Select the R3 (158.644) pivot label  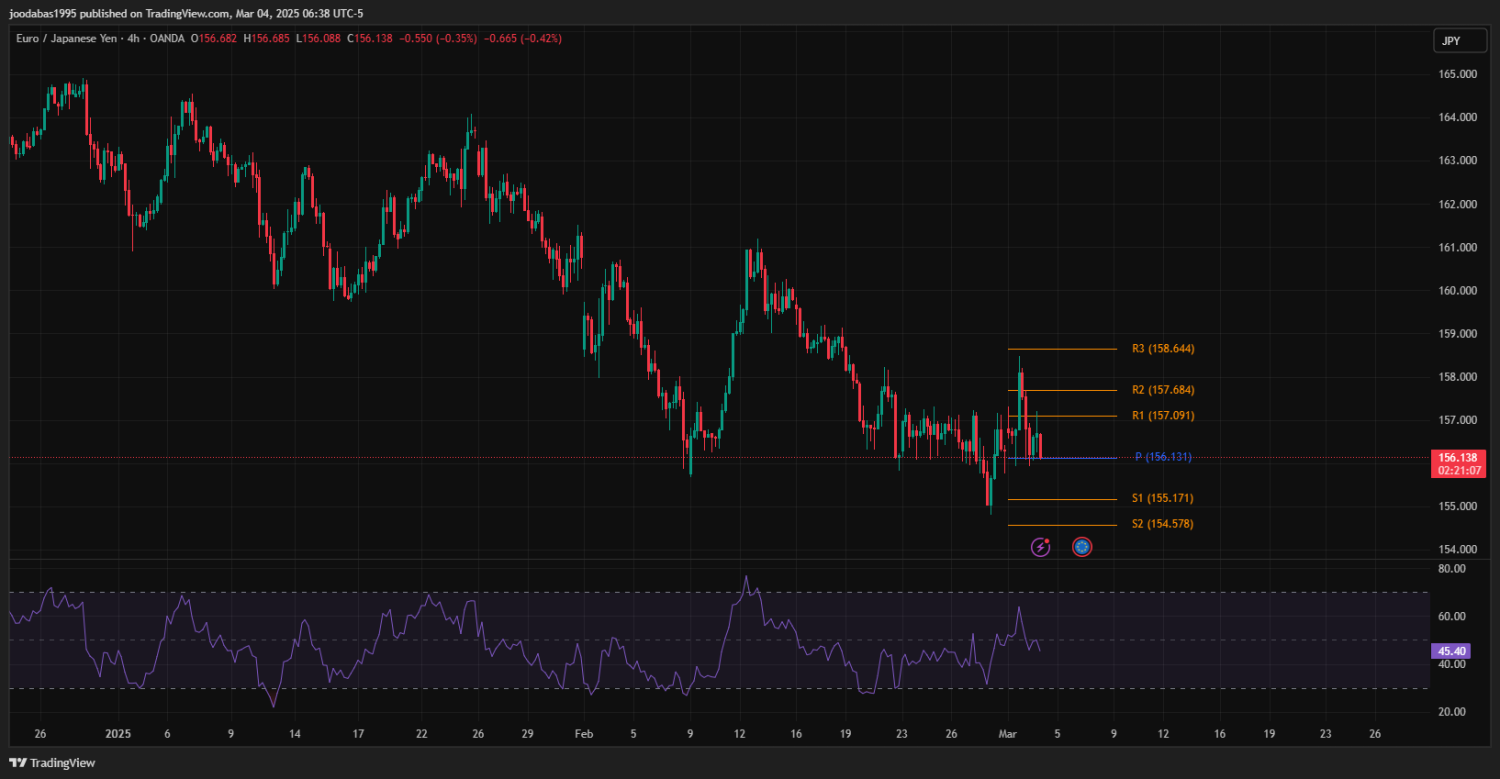1162,349
